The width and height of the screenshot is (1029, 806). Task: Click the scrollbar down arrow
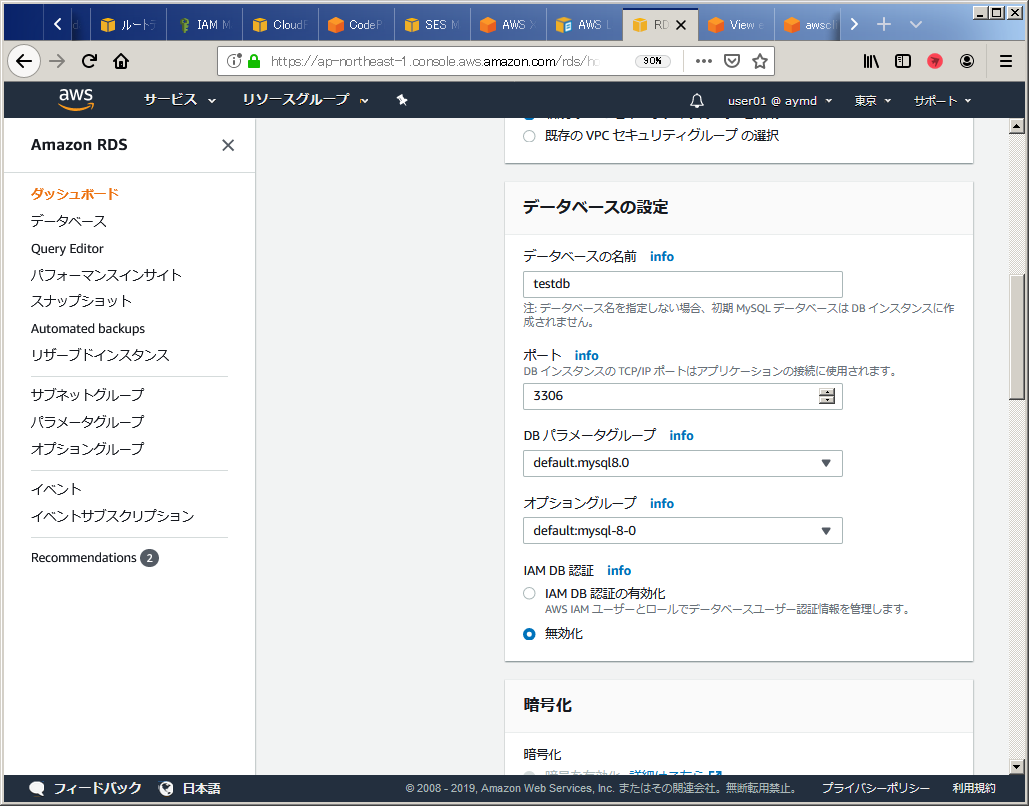(1017, 766)
